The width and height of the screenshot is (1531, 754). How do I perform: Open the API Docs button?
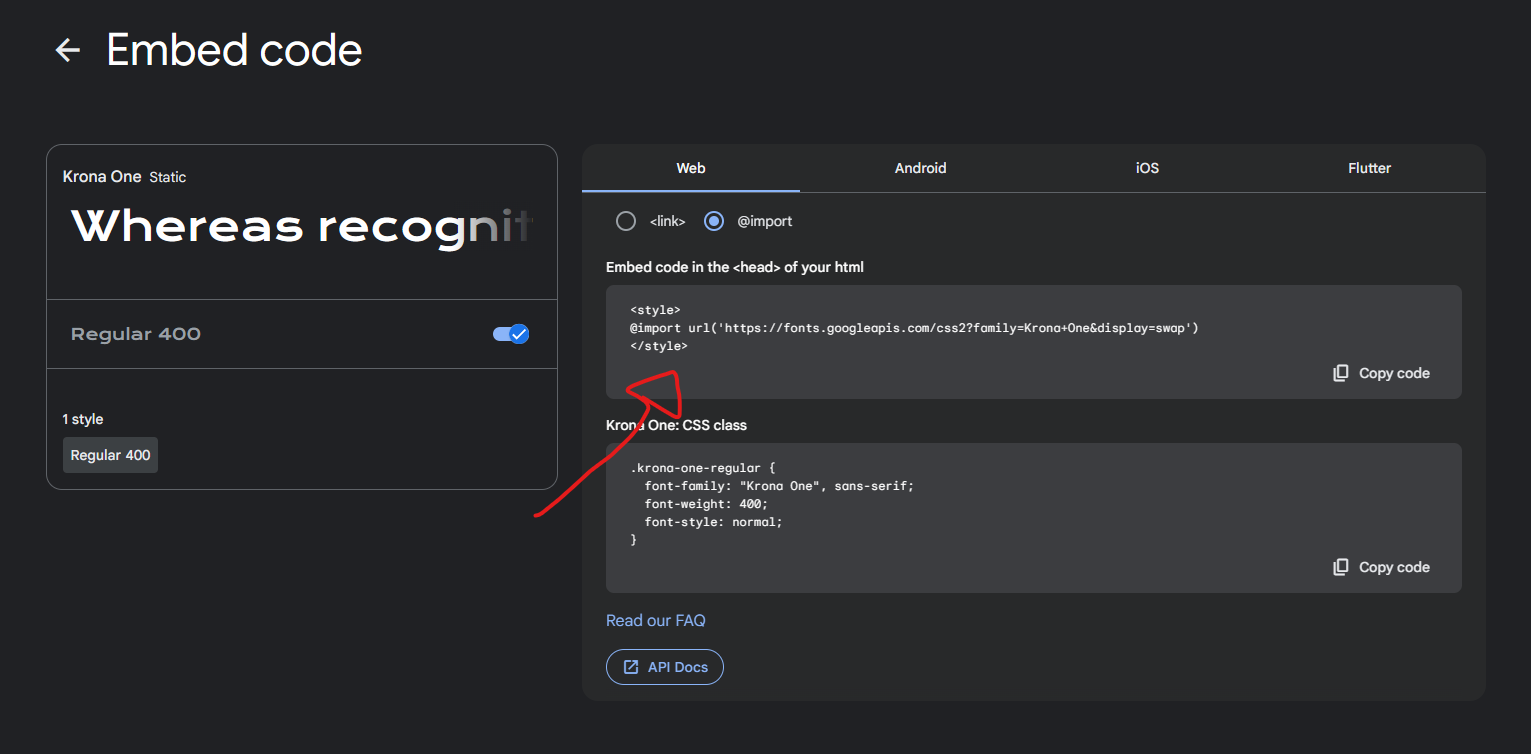pos(665,667)
